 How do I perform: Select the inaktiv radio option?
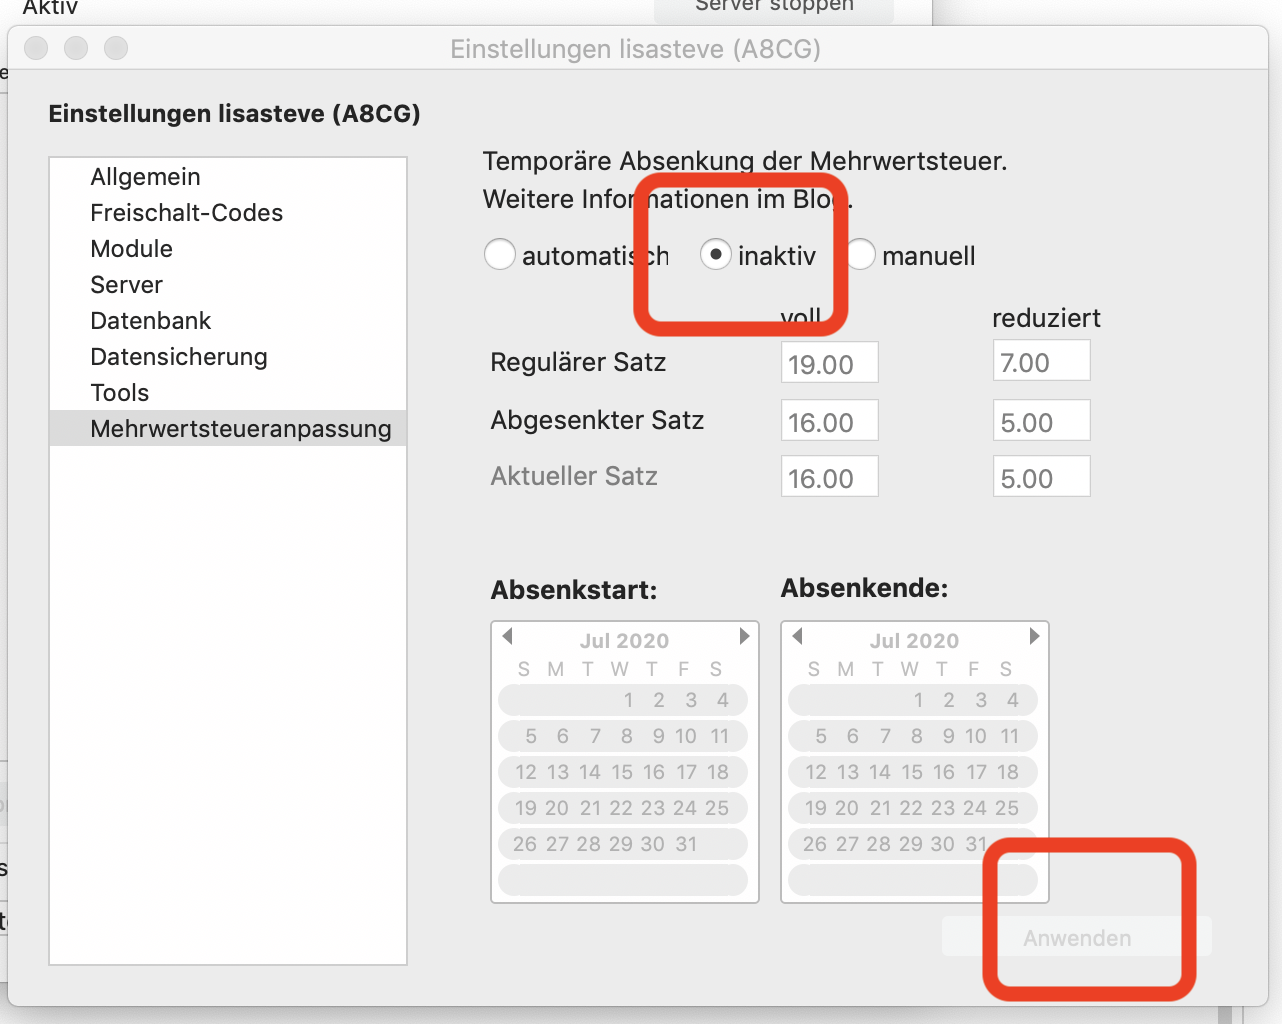(x=715, y=255)
